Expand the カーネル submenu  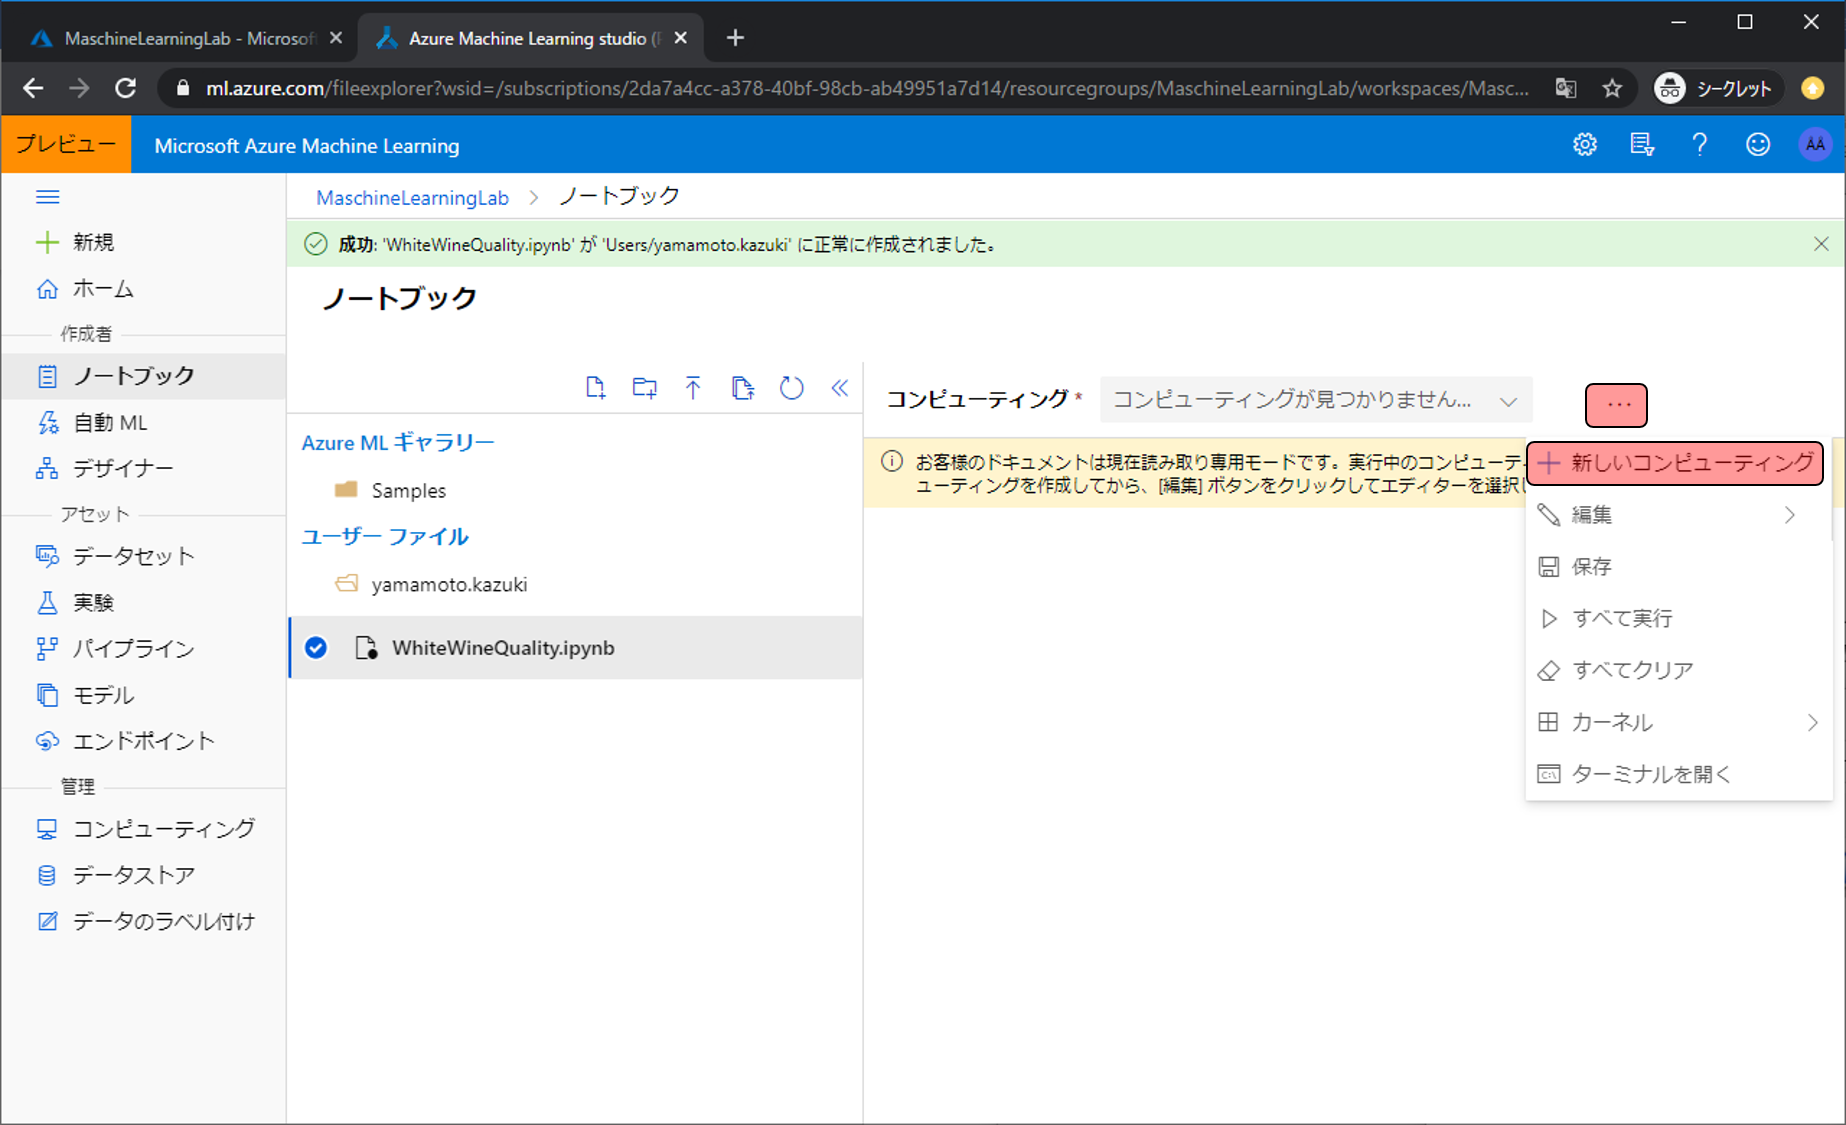(x=1676, y=722)
